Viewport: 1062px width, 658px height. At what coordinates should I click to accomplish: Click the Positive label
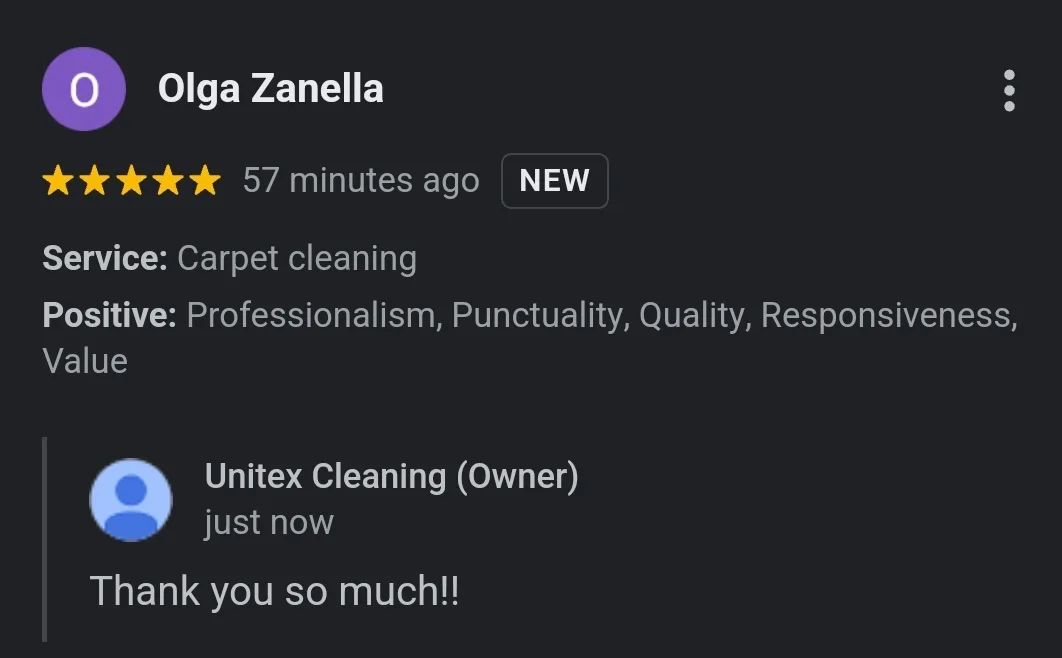coord(110,315)
